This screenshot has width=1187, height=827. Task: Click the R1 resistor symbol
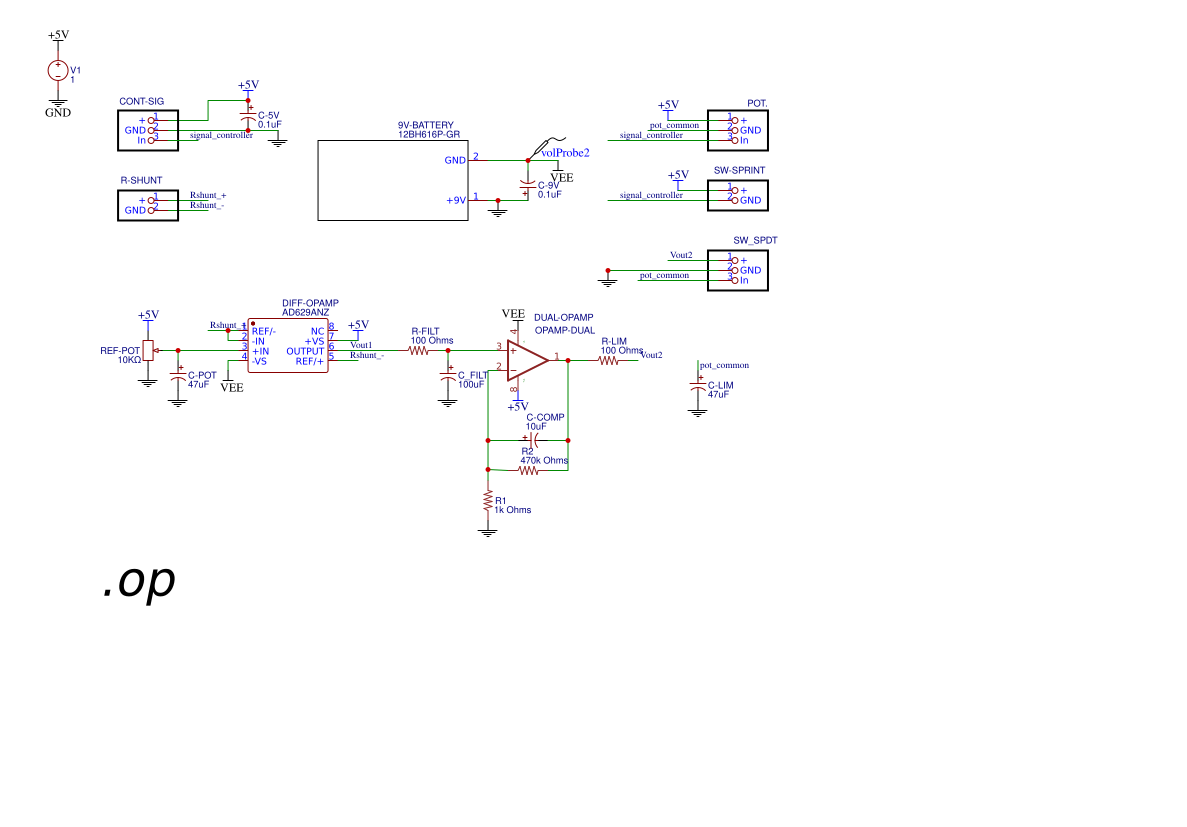488,501
